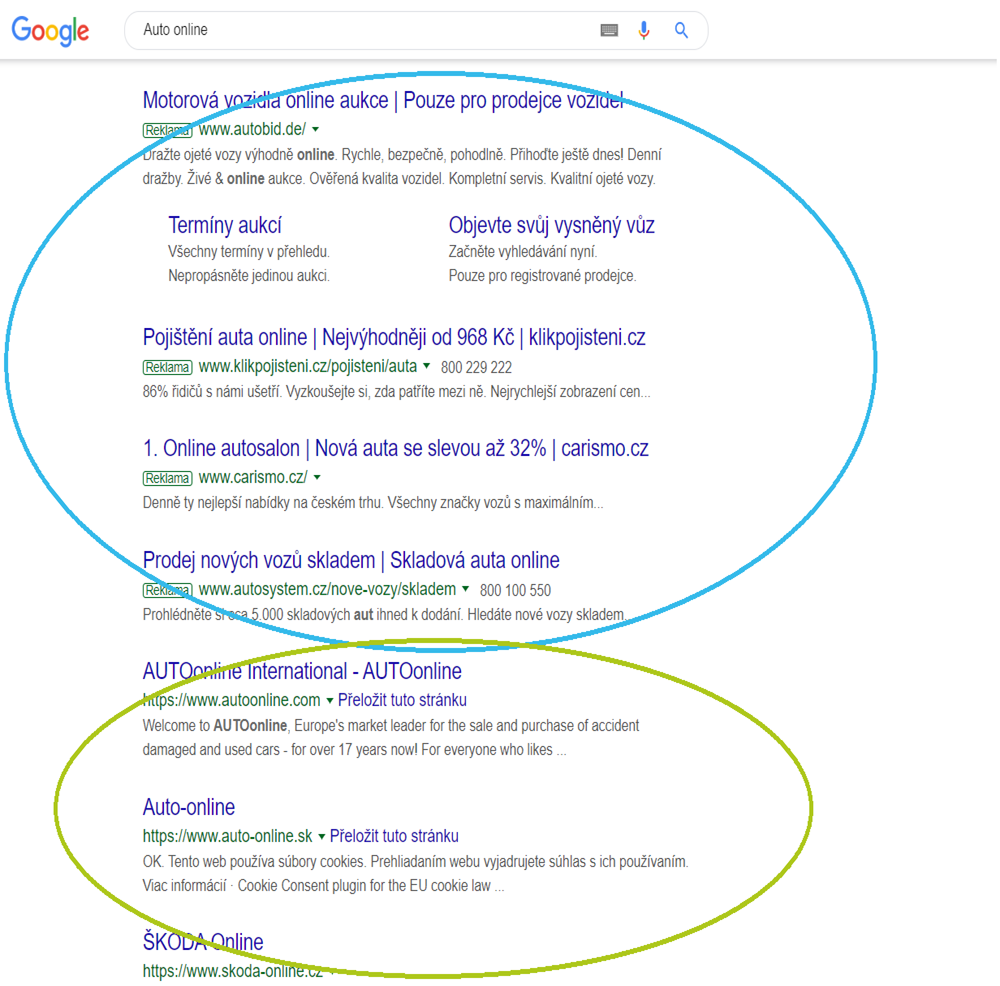Screen dimensions: 1000x986
Task: Click 'Přeložit tuto stránku' beside auto-online.sk
Action: (x=394, y=836)
